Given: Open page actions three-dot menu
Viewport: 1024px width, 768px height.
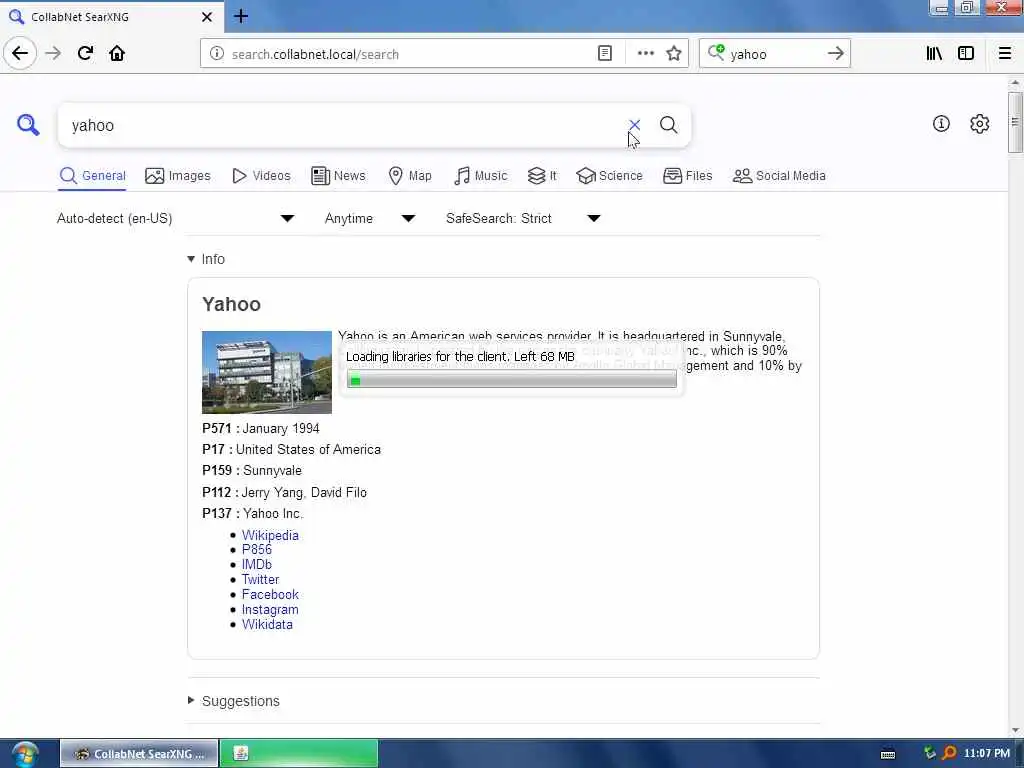Looking at the screenshot, I should pos(645,54).
